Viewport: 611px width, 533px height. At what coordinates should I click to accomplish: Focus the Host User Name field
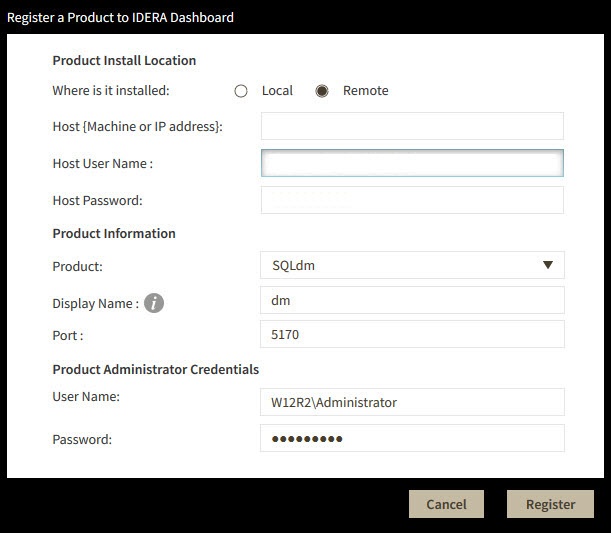(412, 163)
